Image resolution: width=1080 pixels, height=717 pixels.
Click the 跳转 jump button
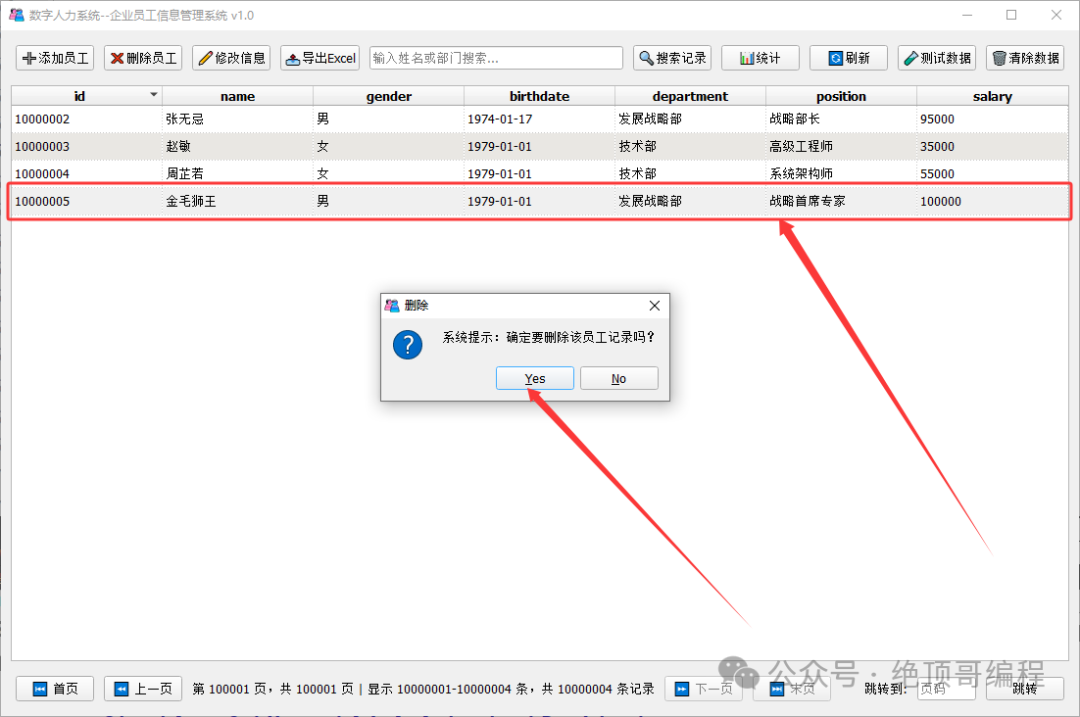1025,689
